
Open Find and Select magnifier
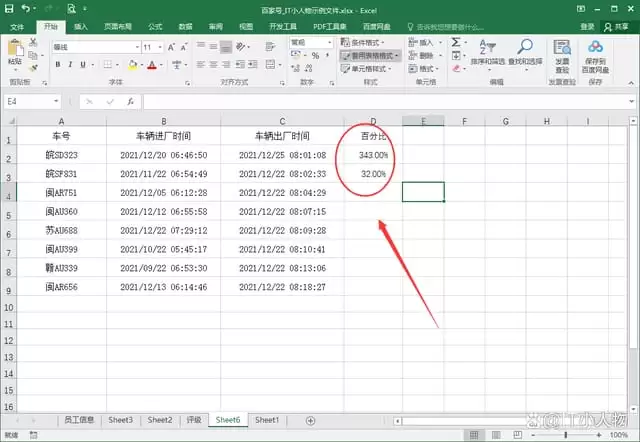pyautogui.click(x=525, y=54)
